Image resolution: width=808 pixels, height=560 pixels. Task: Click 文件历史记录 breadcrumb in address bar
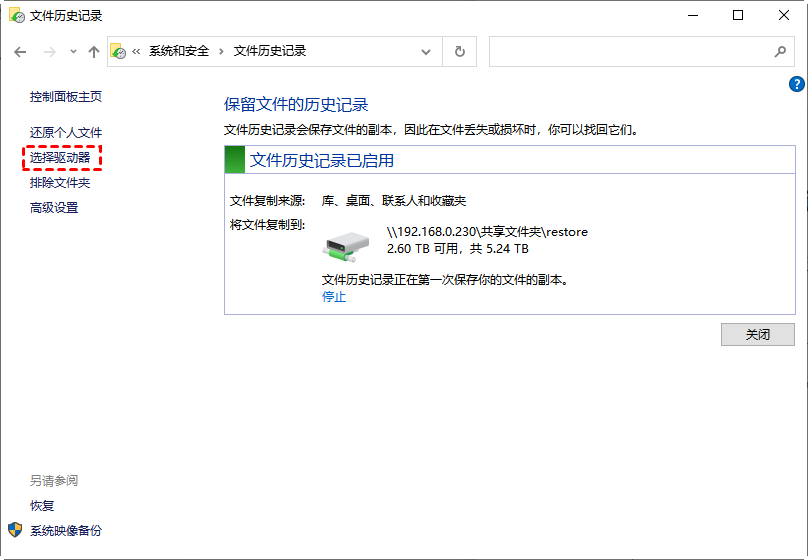(x=270, y=51)
